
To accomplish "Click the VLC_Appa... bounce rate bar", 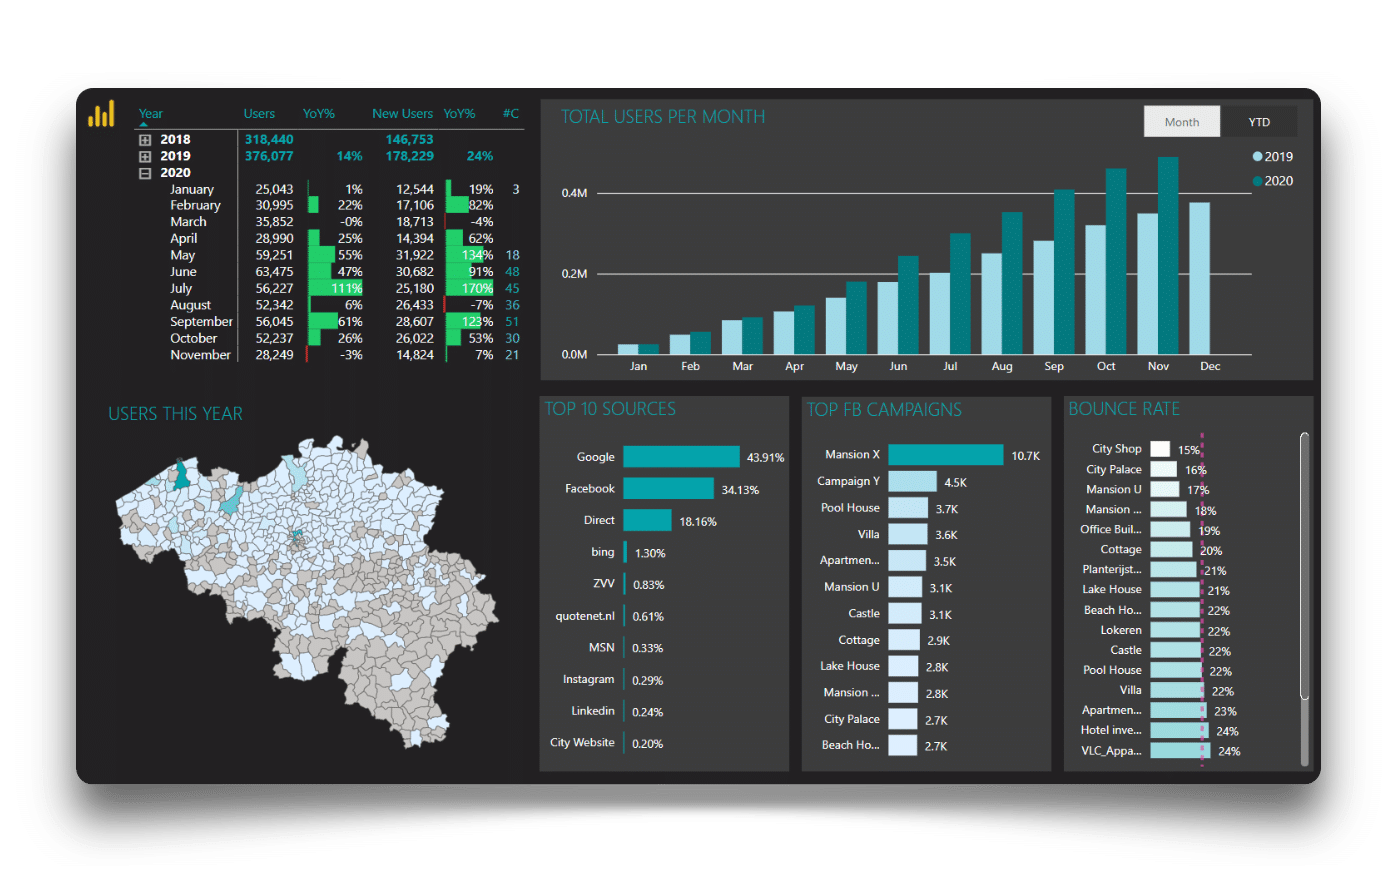I will pyautogui.click(x=1181, y=750).
